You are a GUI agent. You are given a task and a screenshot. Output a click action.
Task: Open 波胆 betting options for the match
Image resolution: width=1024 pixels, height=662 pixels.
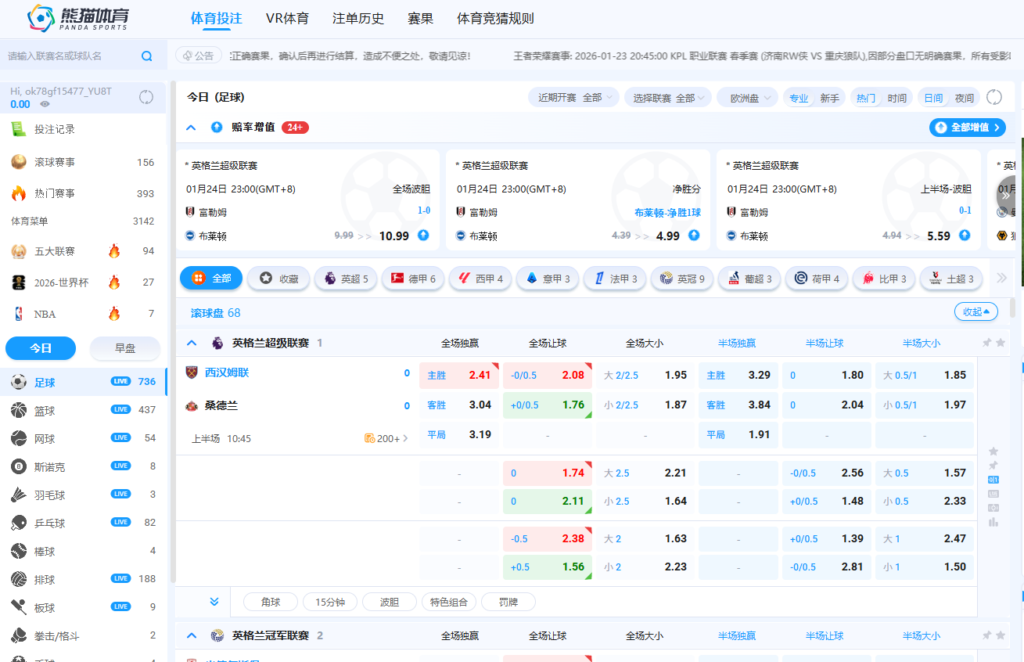tap(388, 602)
